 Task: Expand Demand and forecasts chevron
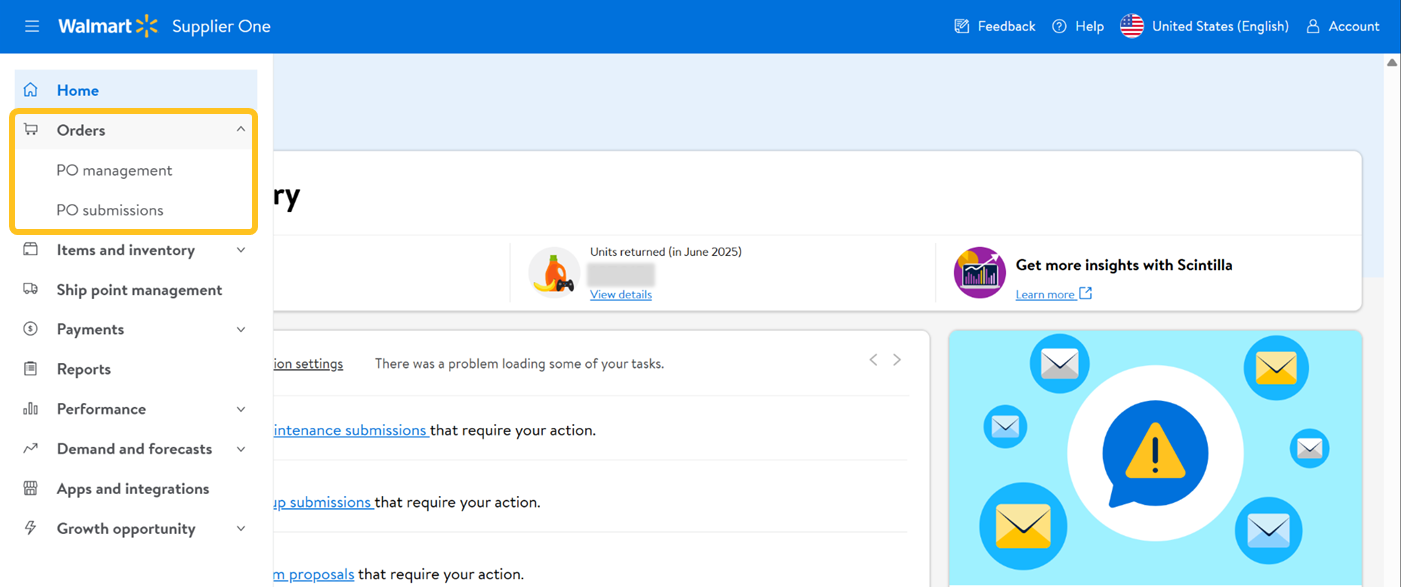click(241, 449)
